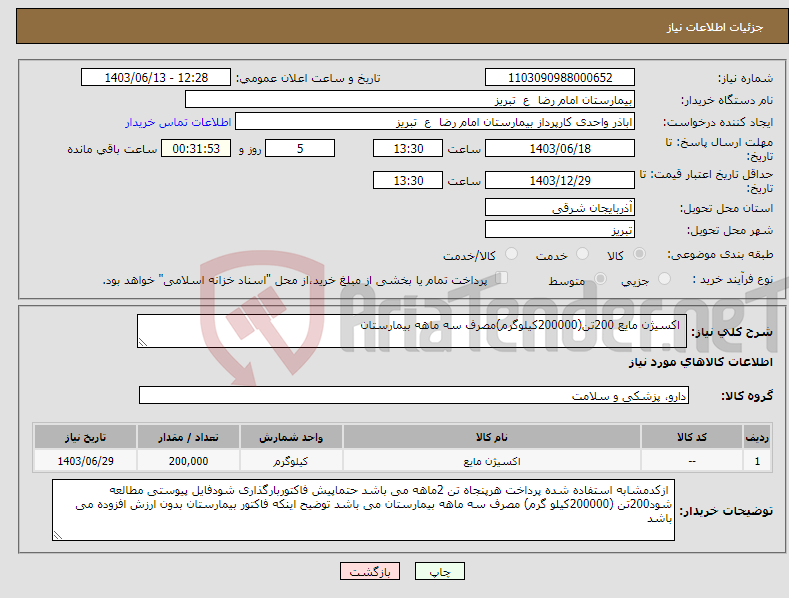
Task: Click the buyer organization name field
Action: click(410, 100)
